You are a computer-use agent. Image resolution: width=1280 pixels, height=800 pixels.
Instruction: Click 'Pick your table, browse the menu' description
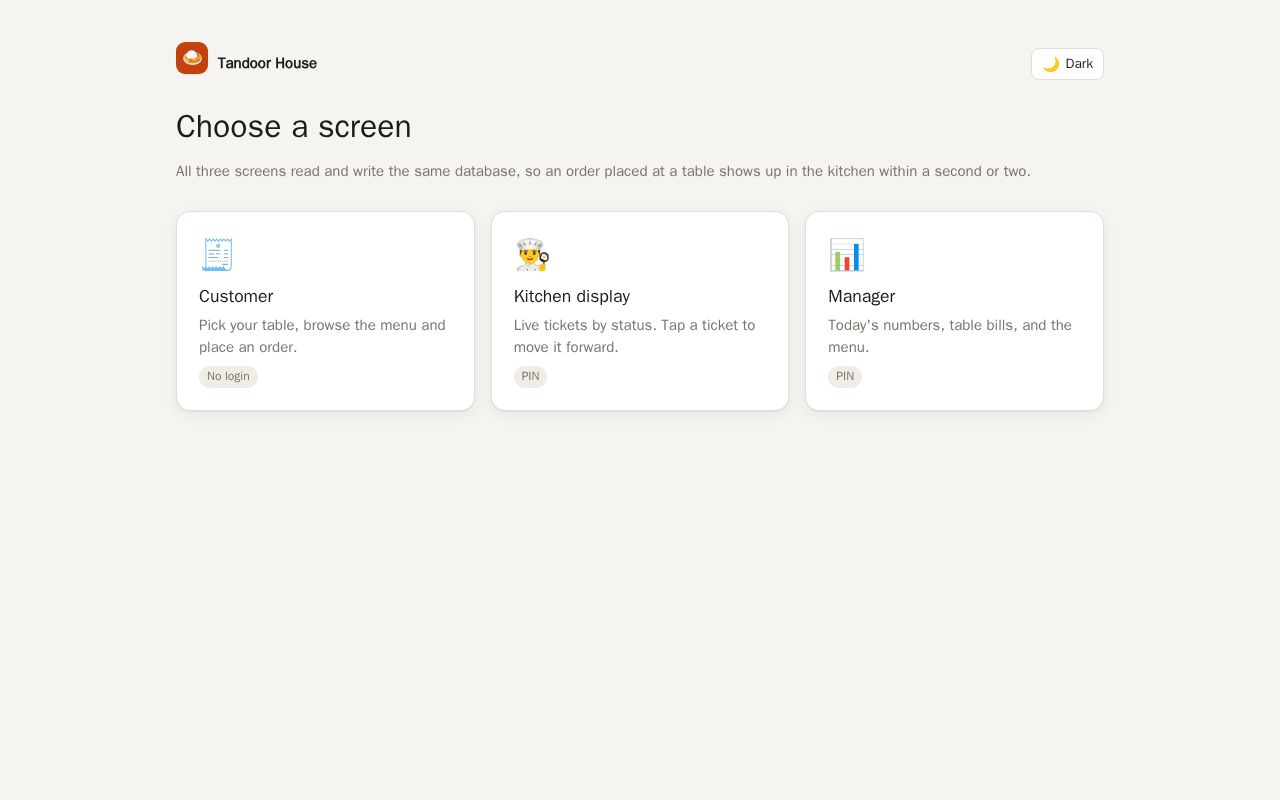[322, 336]
